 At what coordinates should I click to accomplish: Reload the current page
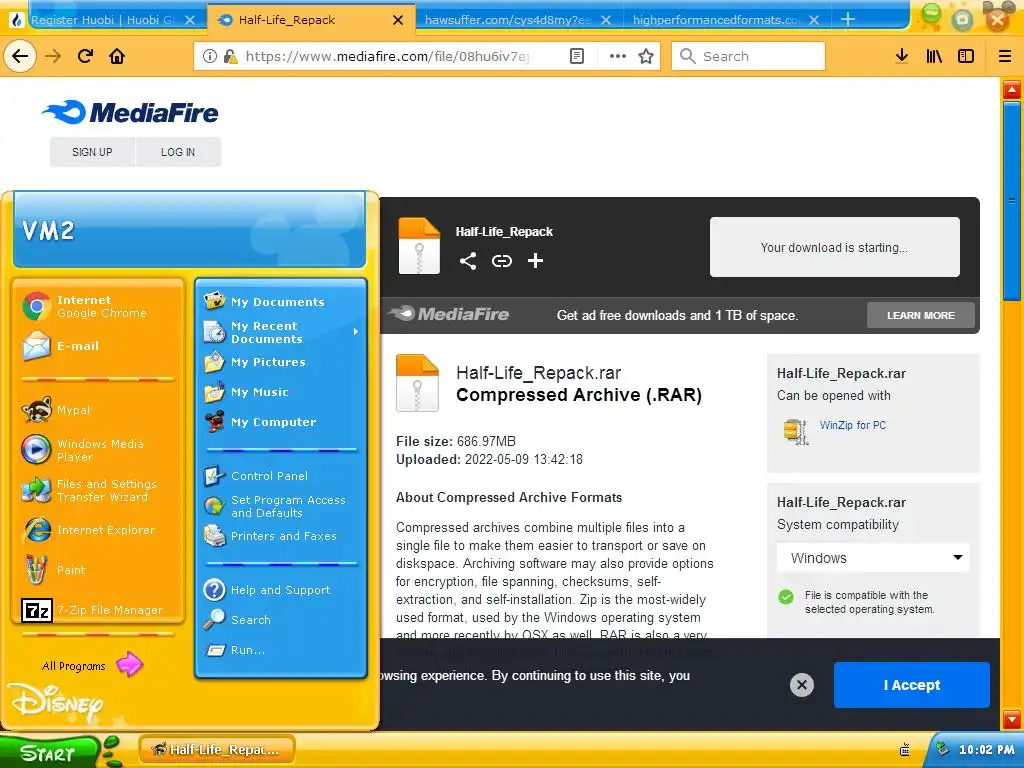click(x=86, y=56)
